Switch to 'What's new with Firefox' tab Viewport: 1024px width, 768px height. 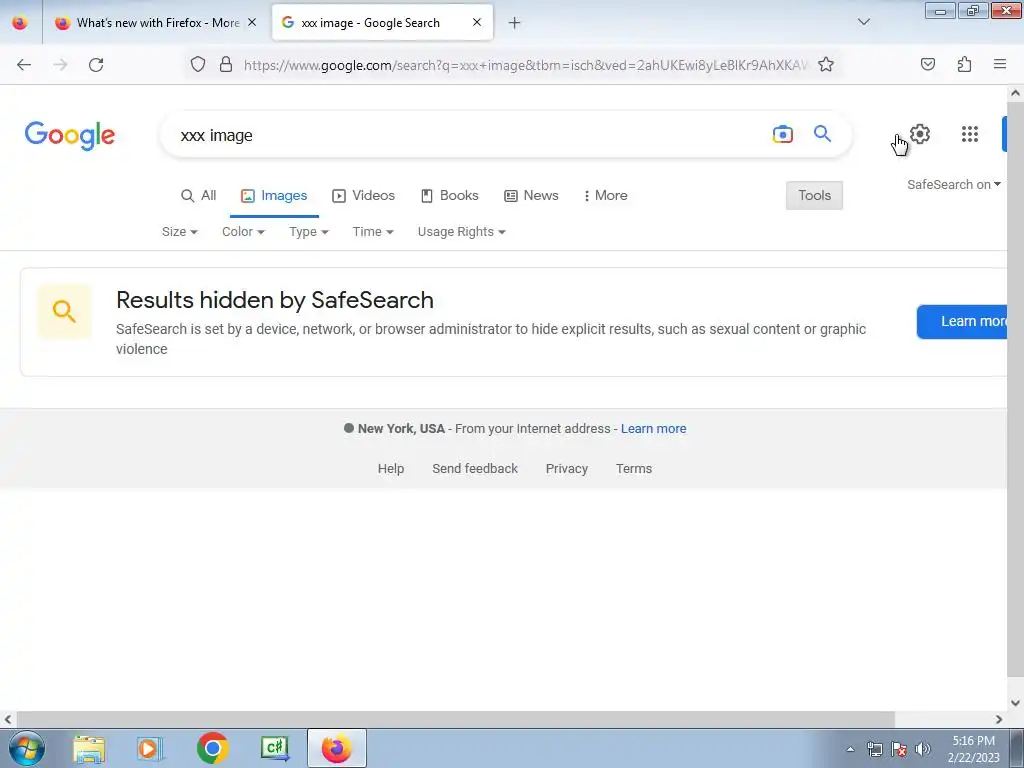156,23
